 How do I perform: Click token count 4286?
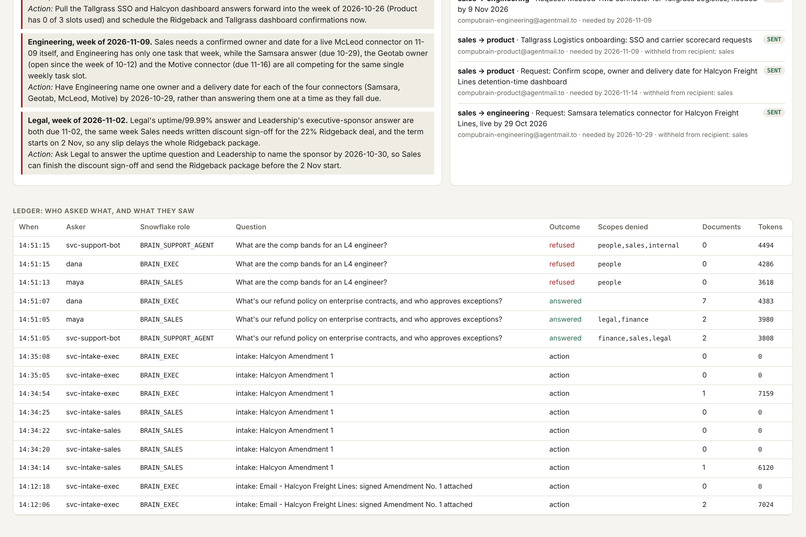pyautogui.click(x=765, y=264)
